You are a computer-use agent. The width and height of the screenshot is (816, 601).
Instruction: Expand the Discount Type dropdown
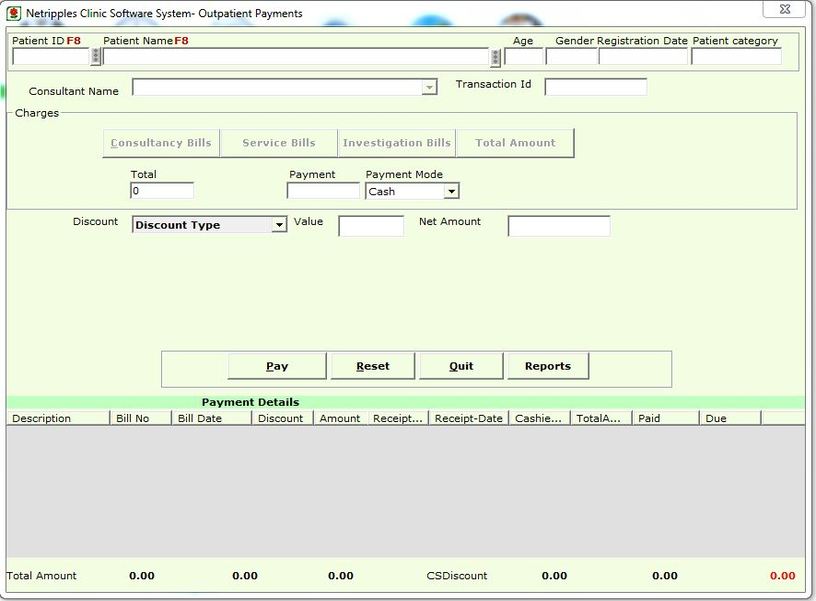pos(279,225)
